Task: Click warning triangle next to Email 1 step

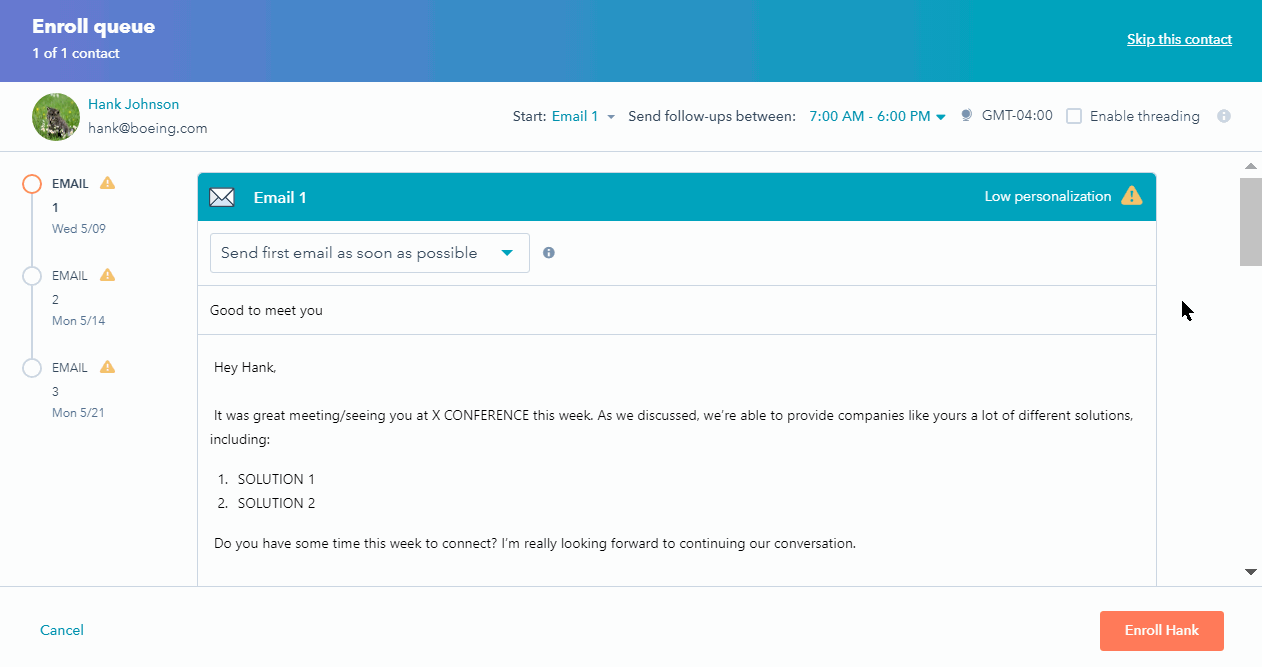Action: (x=108, y=183)
